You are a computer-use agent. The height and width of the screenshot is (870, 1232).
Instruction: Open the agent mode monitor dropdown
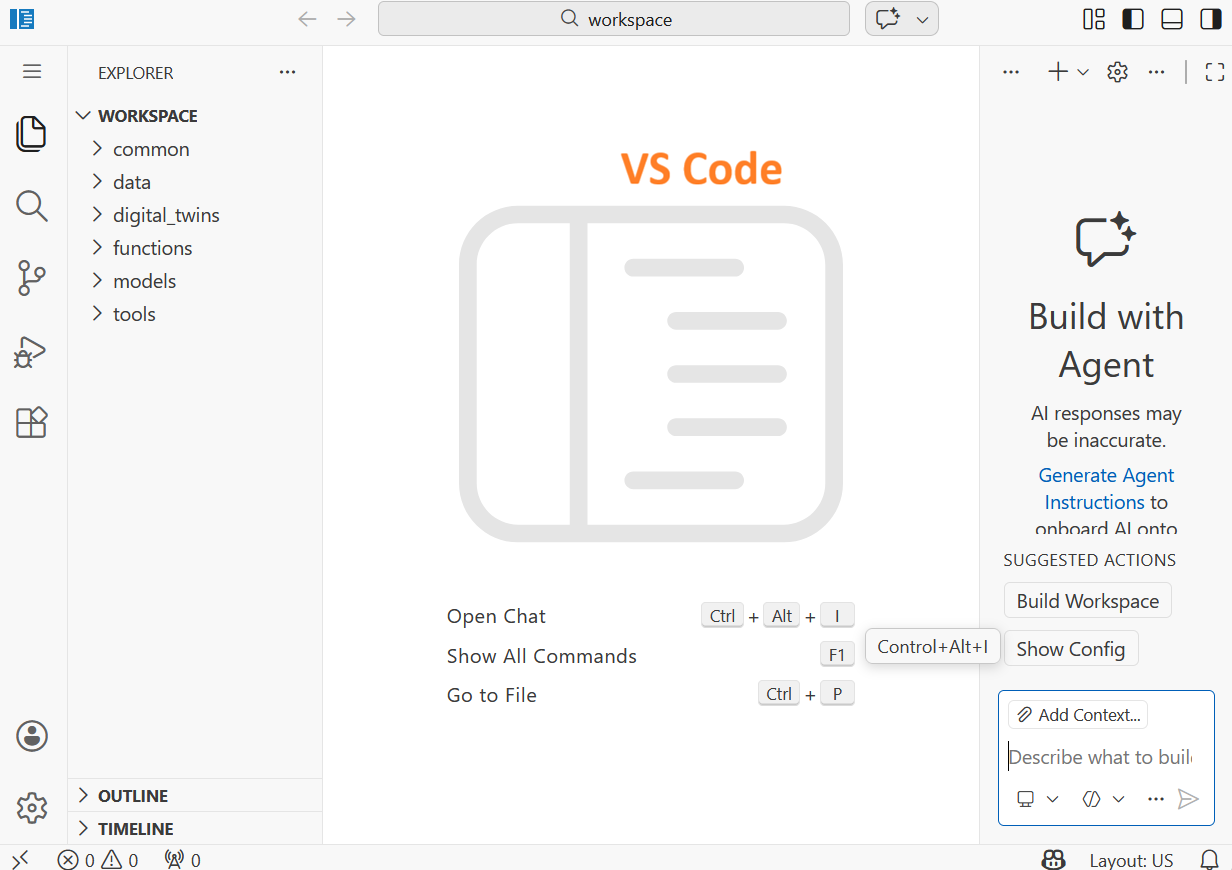click(1038, 799)
